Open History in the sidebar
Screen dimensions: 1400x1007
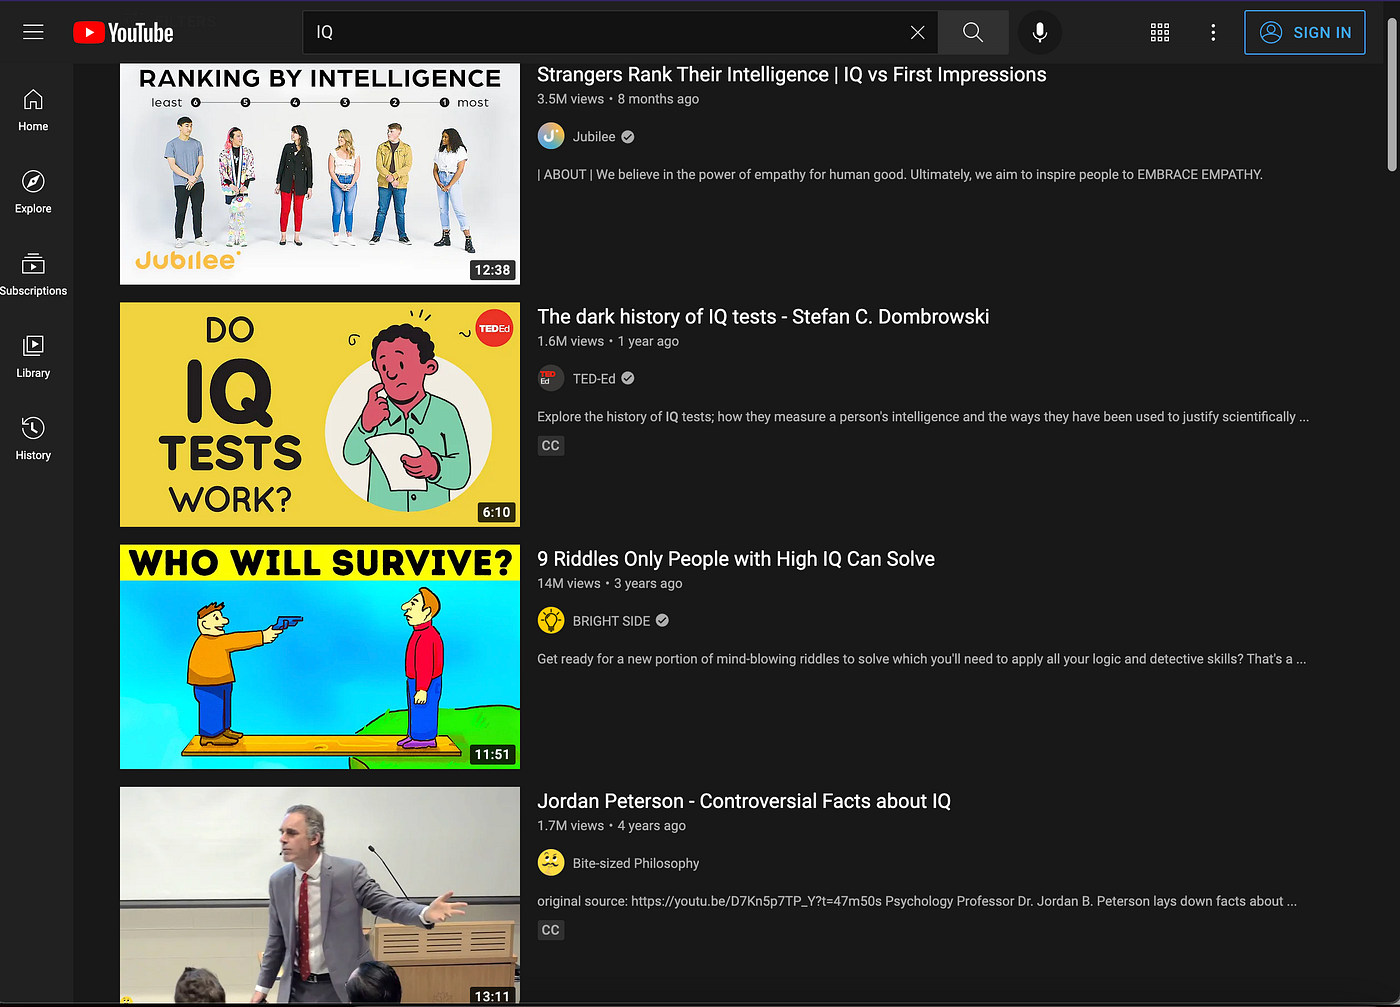(x=33, y=438)
